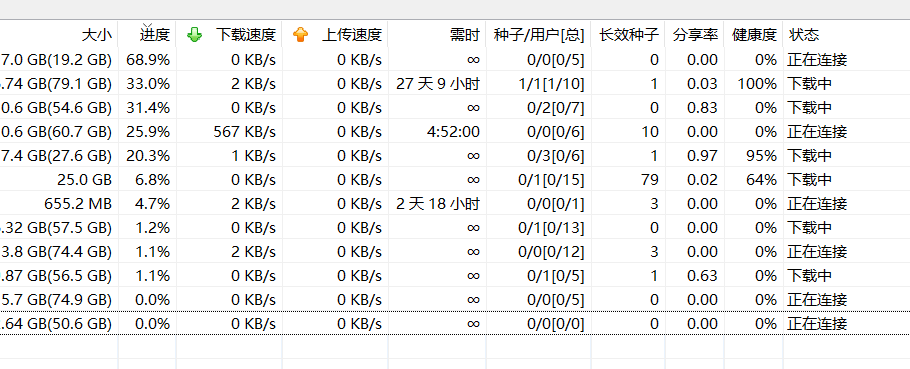Sort by 长效种子 column header
Image resolution: width=910 pixels, height=369 pixels.
(629, 35)
